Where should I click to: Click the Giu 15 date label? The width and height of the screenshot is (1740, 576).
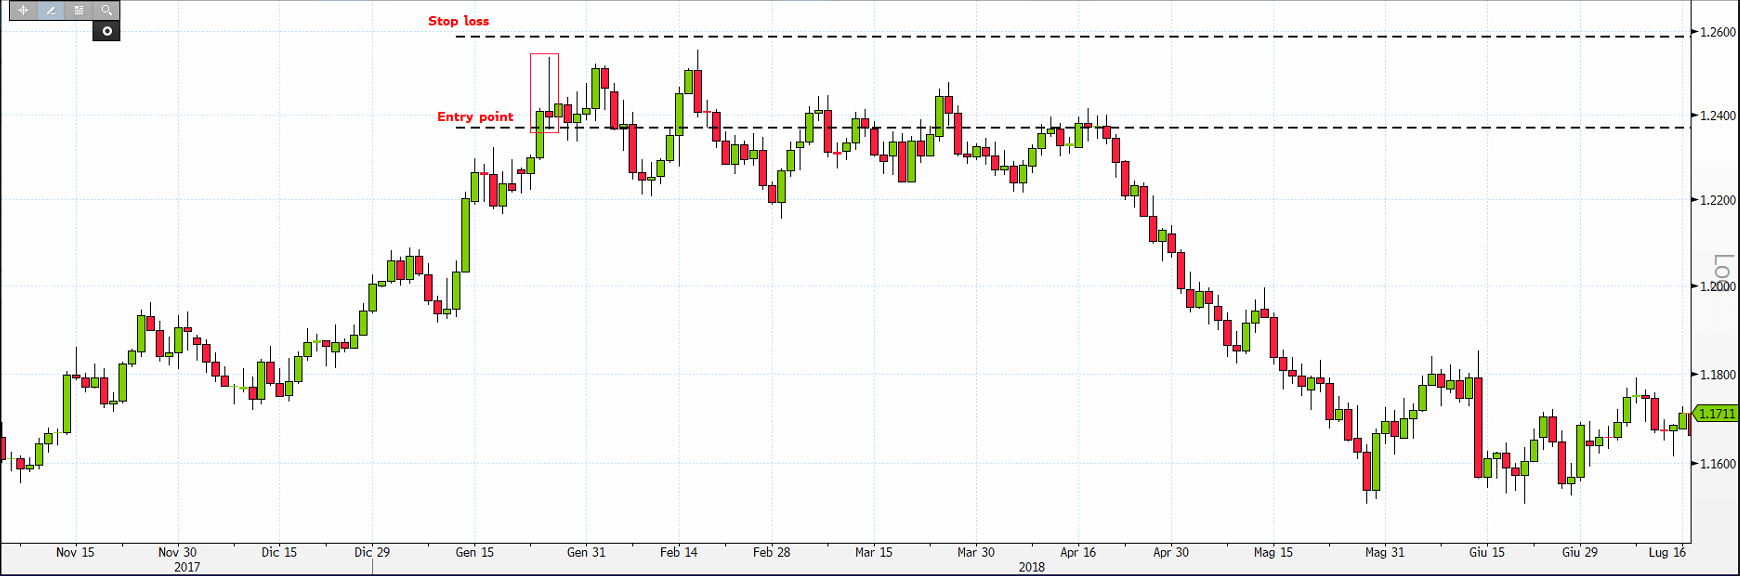(1487, 552)
